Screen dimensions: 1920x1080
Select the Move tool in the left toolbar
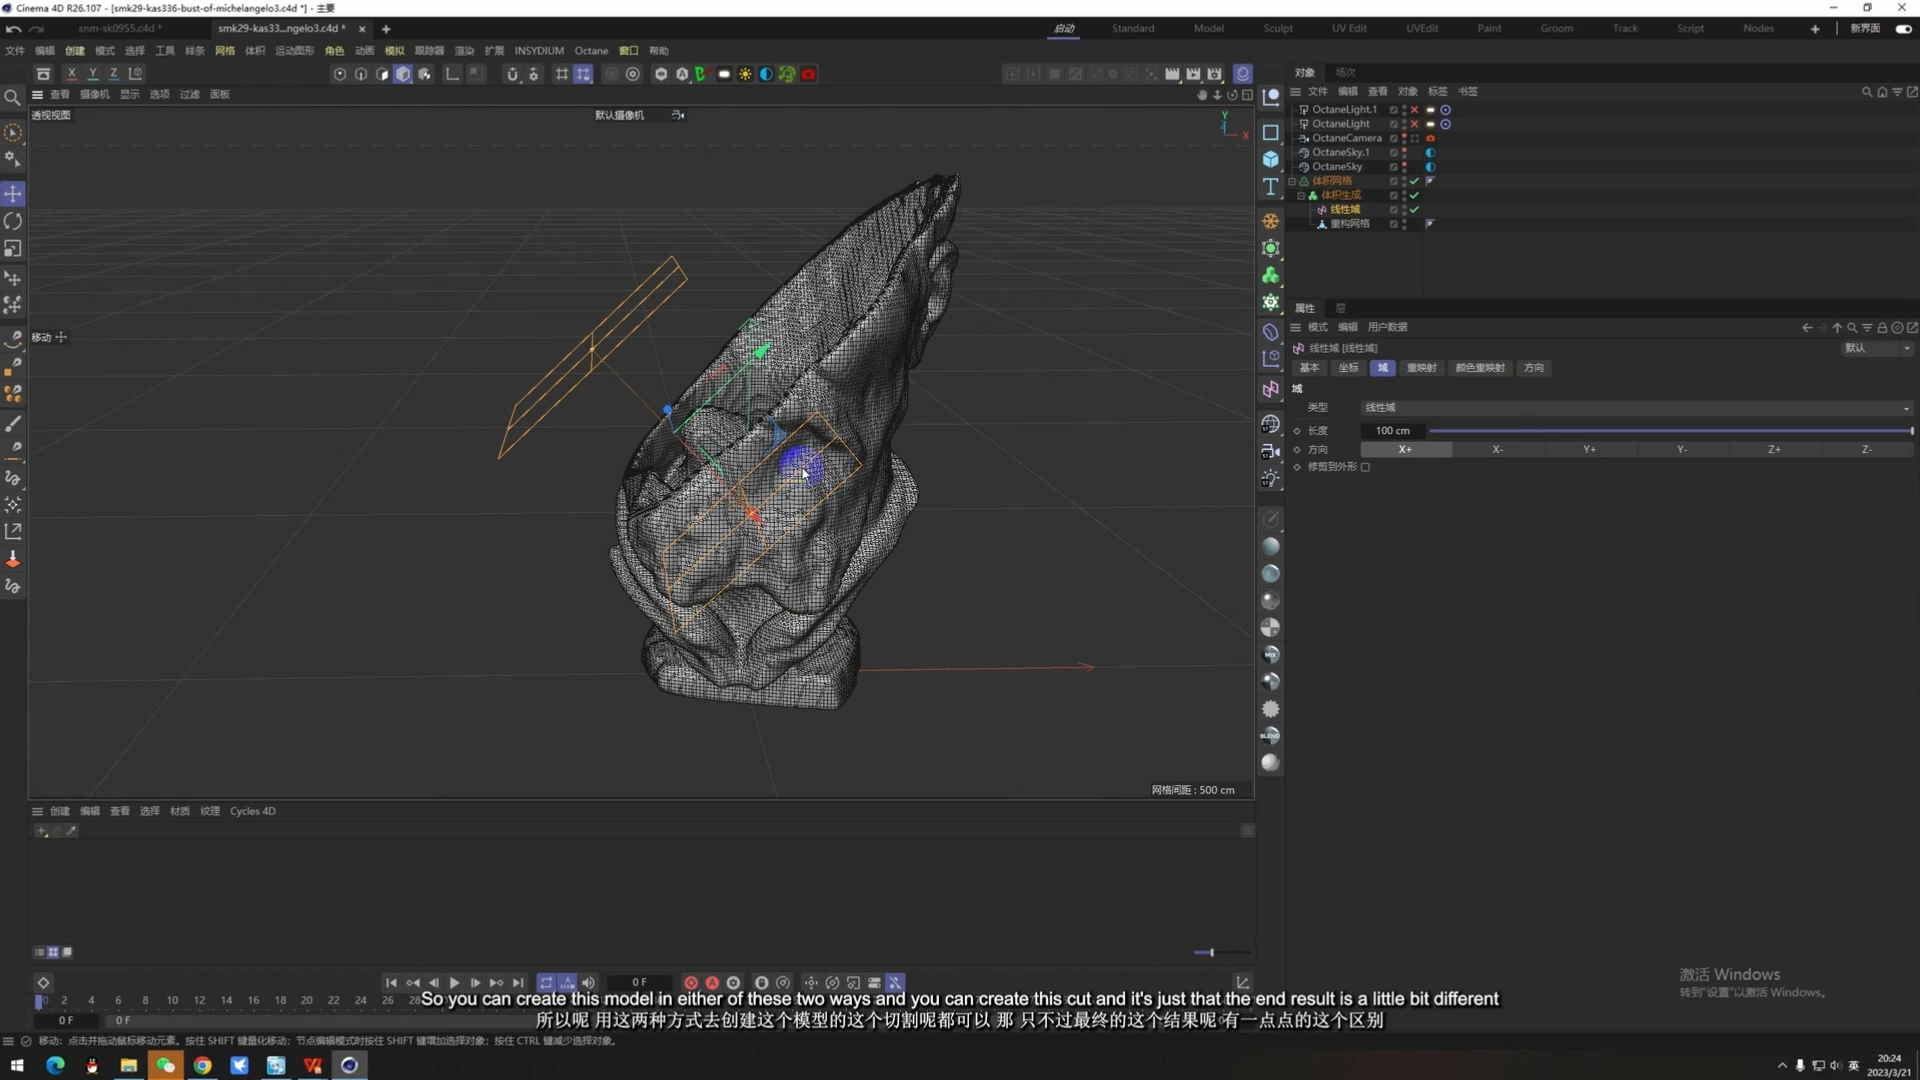pyautogui.click(x=13, y=193)
